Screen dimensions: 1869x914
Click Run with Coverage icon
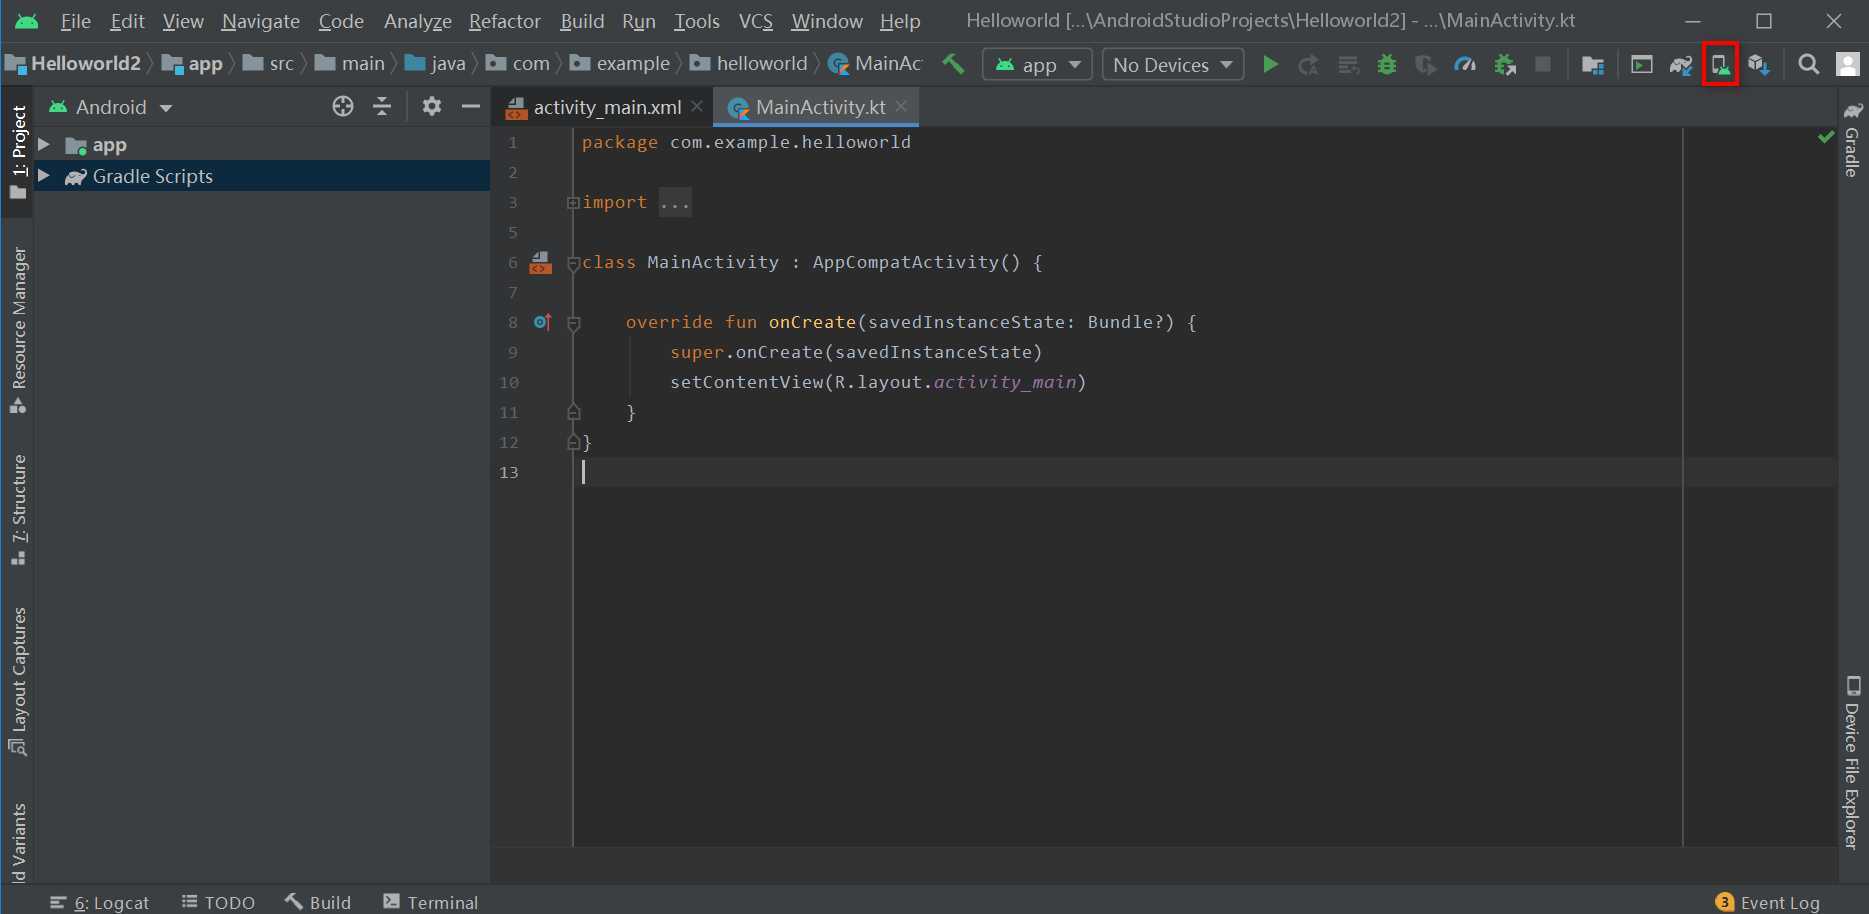(1426, 65)
